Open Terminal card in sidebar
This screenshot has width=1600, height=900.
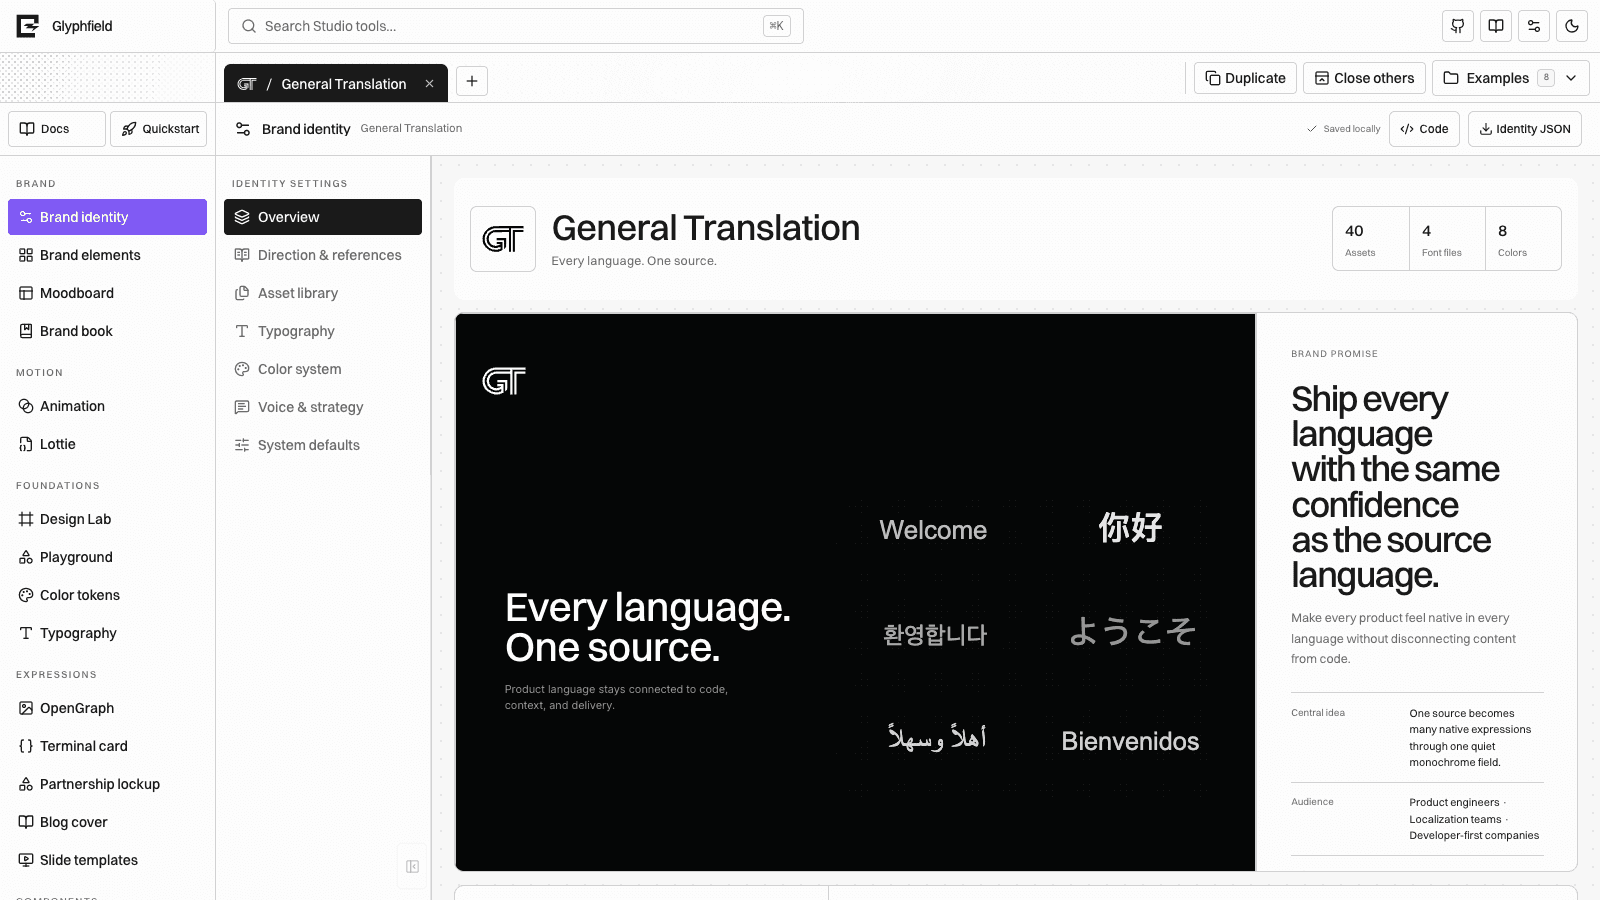click(107, 746)
